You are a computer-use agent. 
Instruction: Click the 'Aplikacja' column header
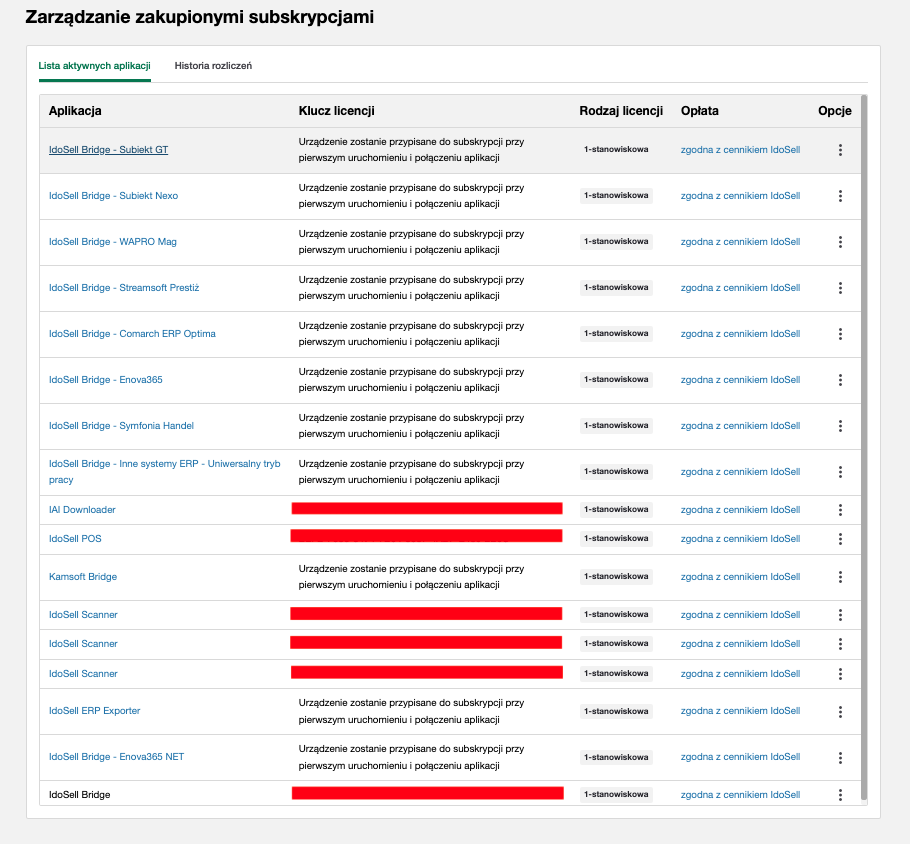click(75, 111)
